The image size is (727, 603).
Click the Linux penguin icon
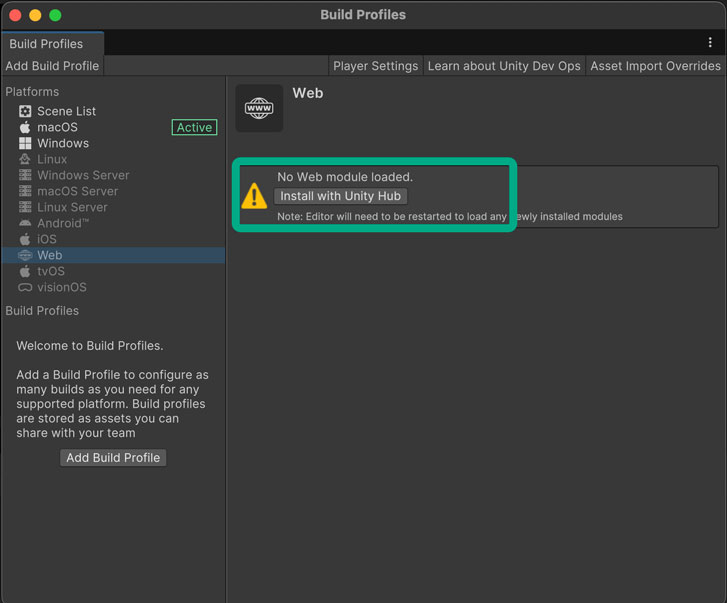[x=25, y=159]
